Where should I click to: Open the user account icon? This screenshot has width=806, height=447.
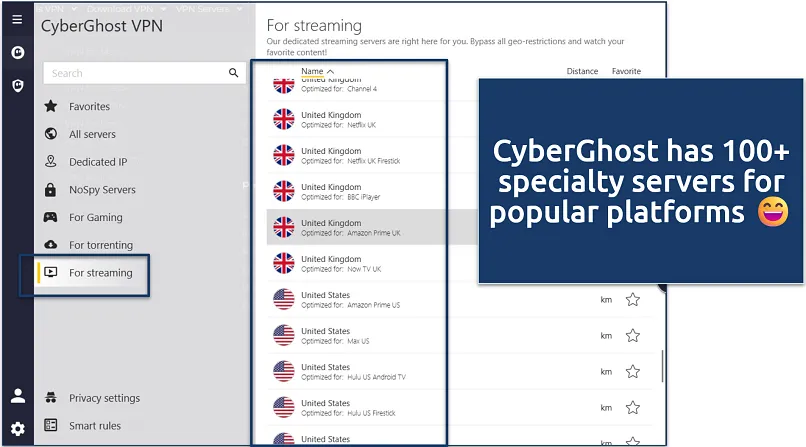tap(18, 396)
